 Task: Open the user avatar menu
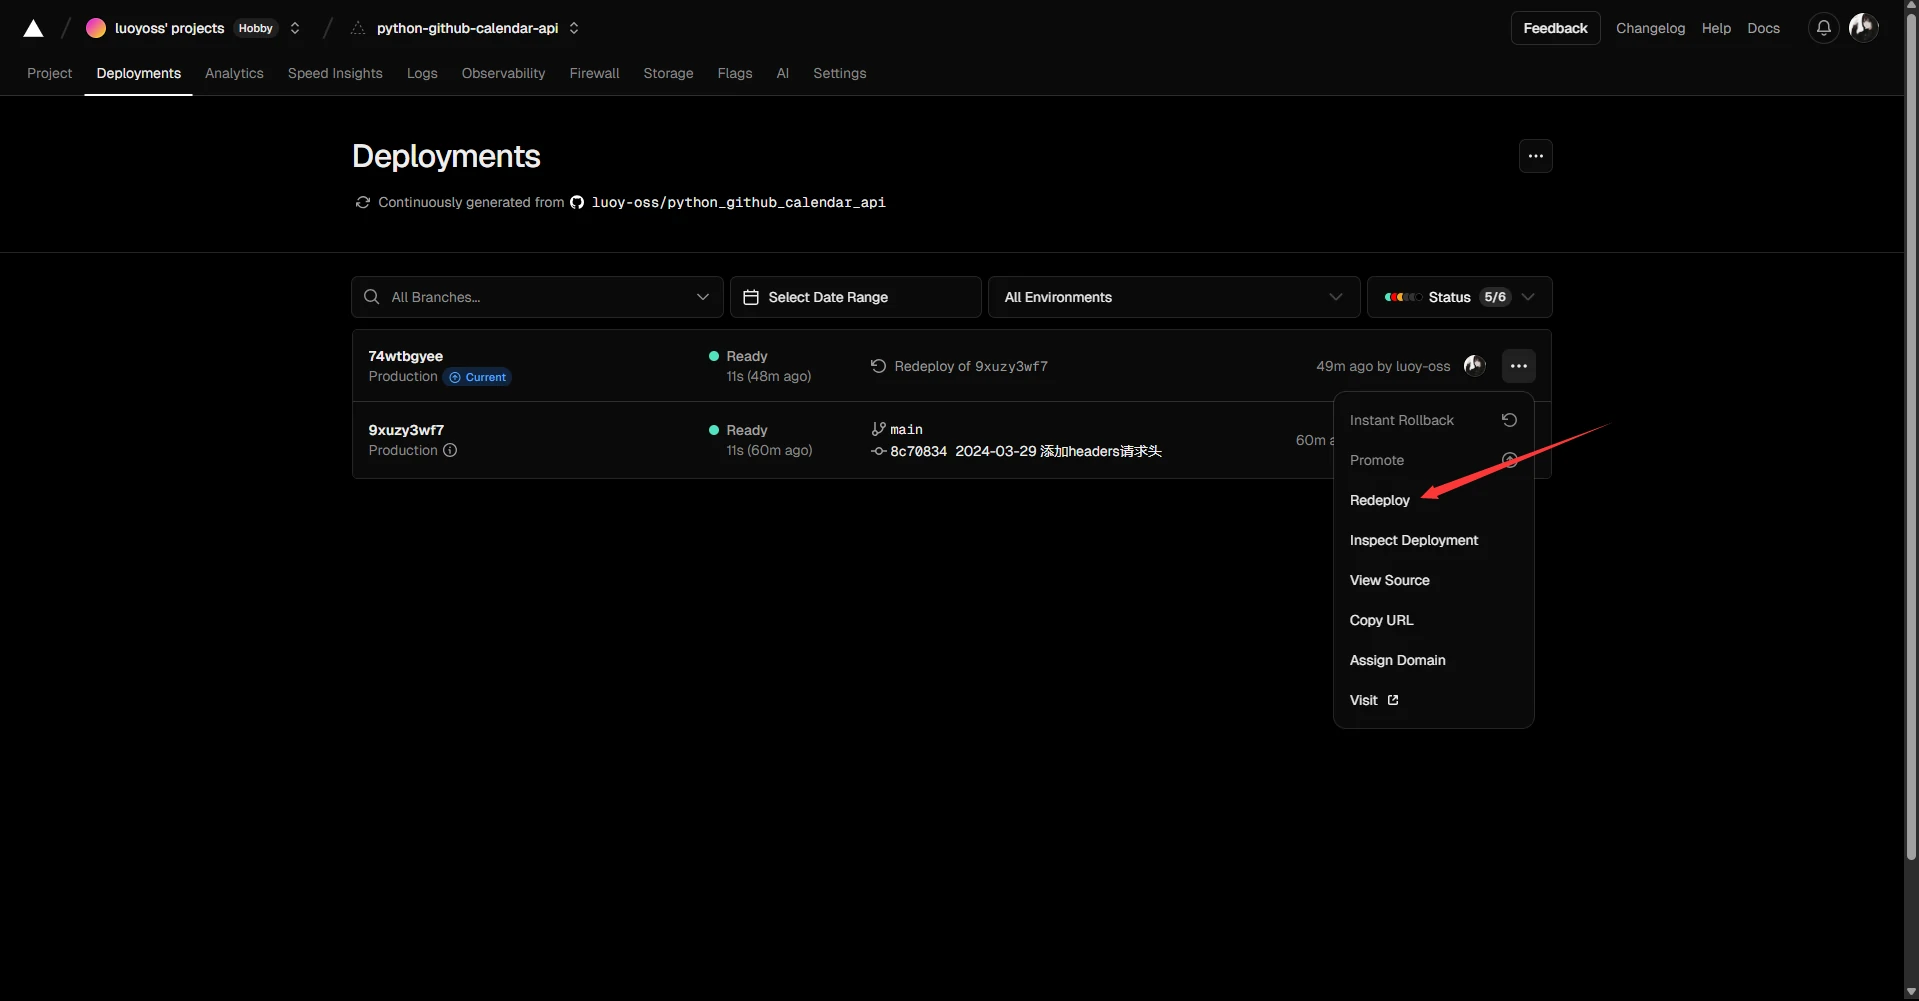click(1863, 27)
